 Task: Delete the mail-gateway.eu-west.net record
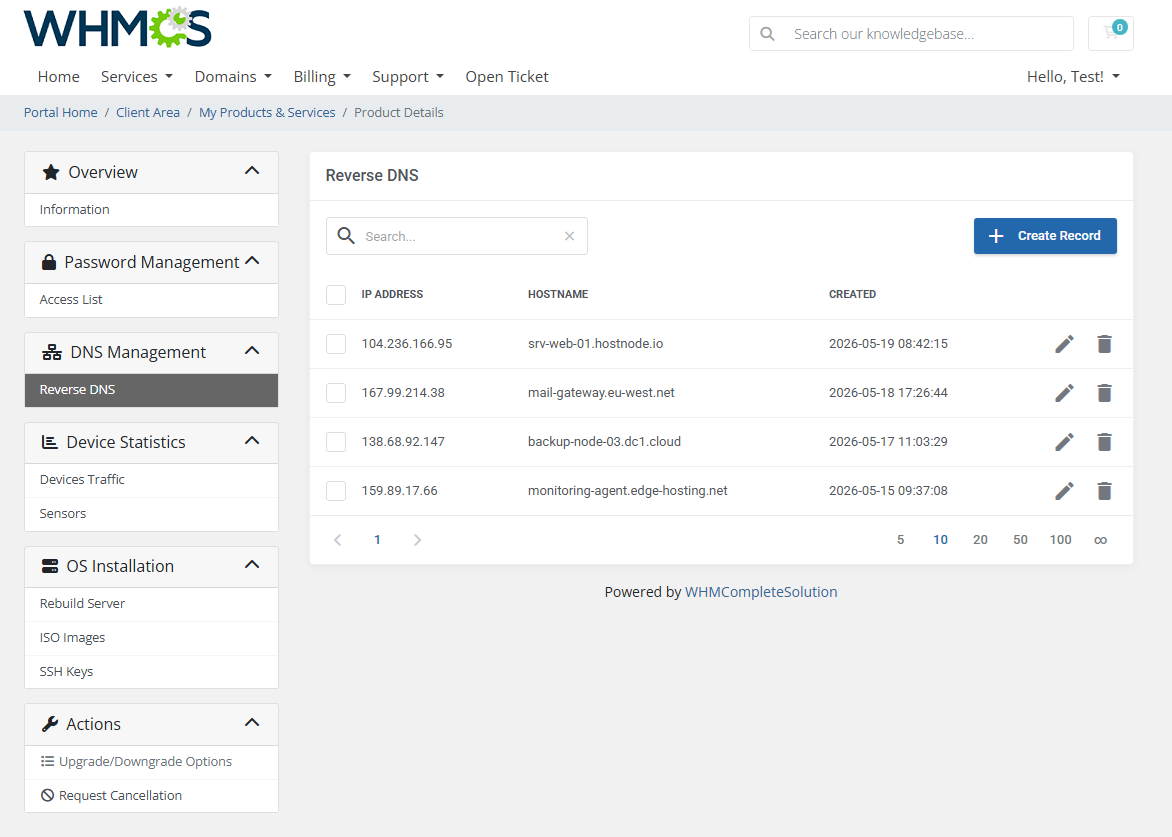(1104, 393)
